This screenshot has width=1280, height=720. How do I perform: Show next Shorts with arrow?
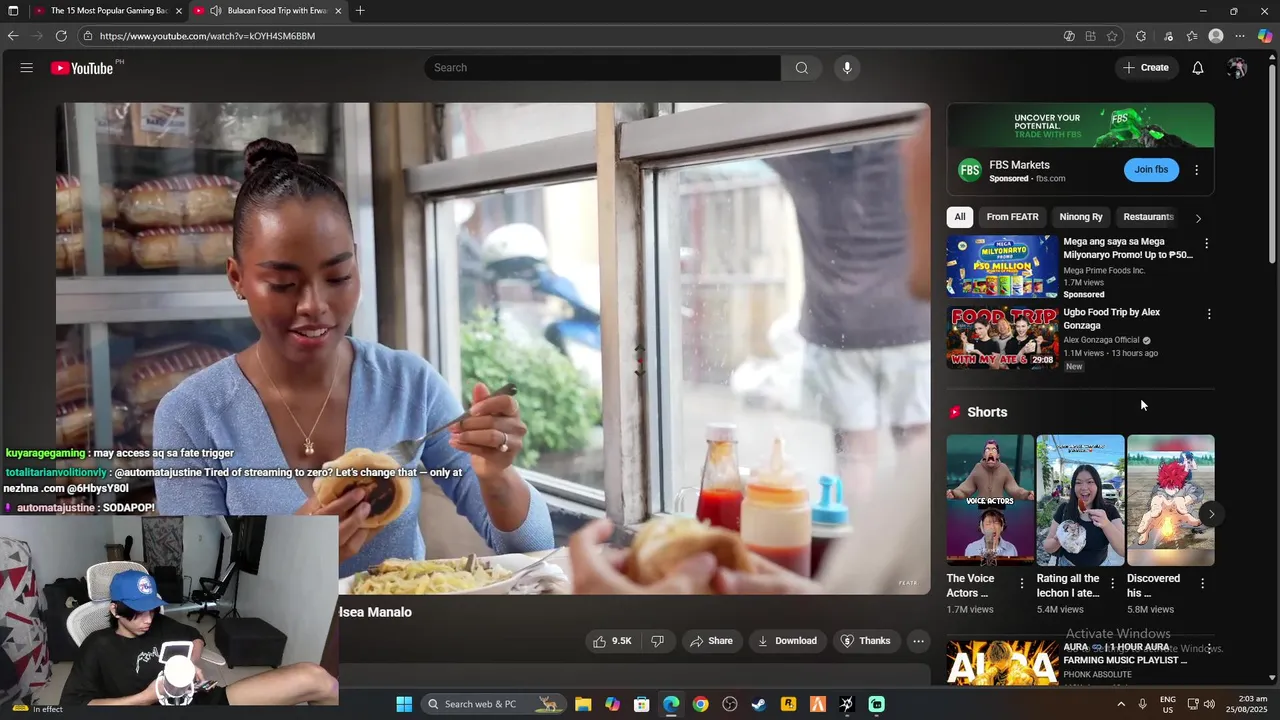tap(1211, 514)
